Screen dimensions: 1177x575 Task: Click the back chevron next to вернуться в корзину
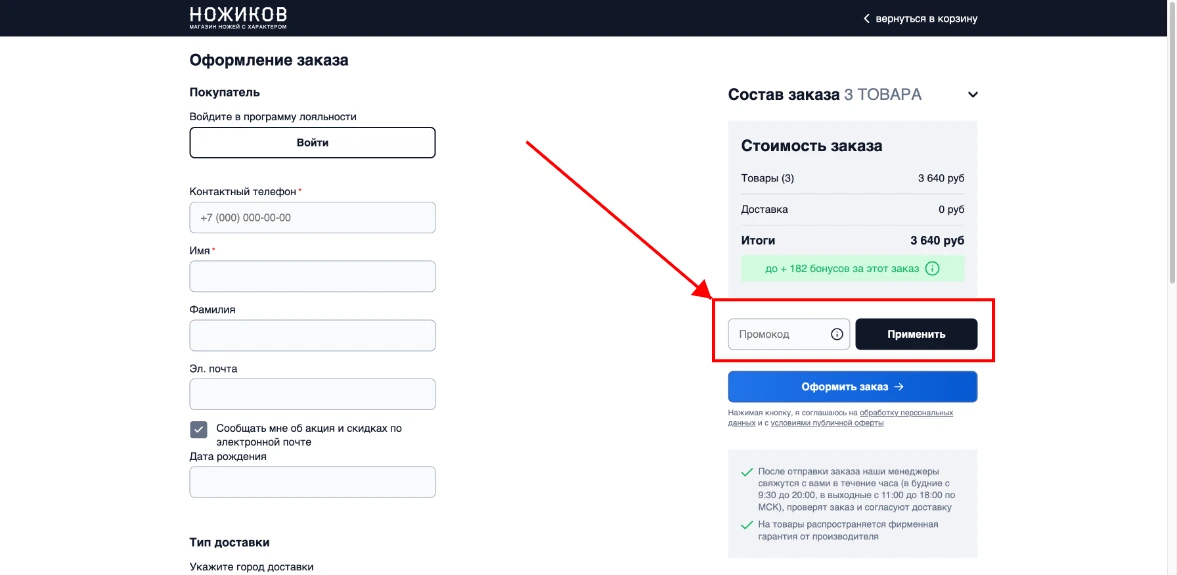tap(867, 19)
